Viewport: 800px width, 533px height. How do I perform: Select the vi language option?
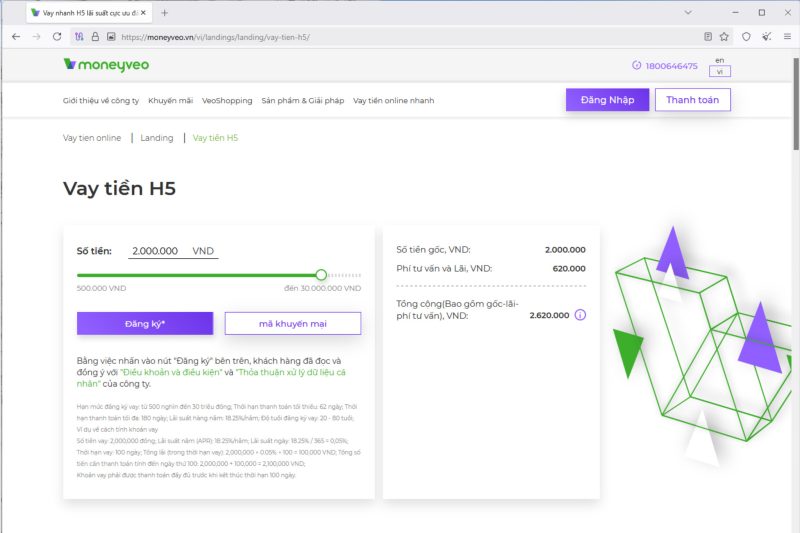(x=719, y=71)
